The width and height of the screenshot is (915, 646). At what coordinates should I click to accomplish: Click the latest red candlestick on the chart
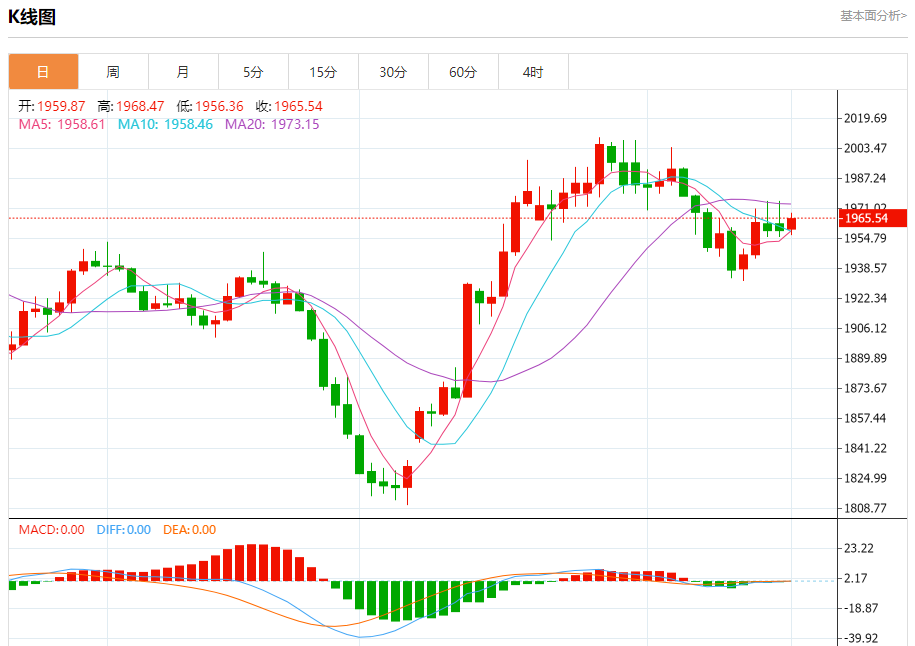click(791, 224)
